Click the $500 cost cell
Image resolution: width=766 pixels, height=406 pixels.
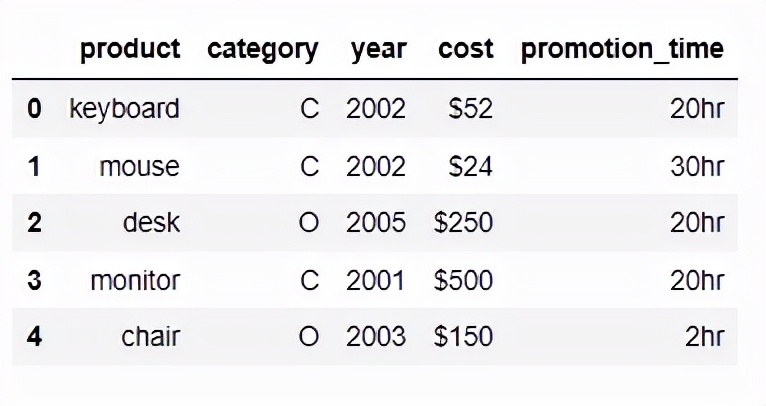click(x=463, y=280)
